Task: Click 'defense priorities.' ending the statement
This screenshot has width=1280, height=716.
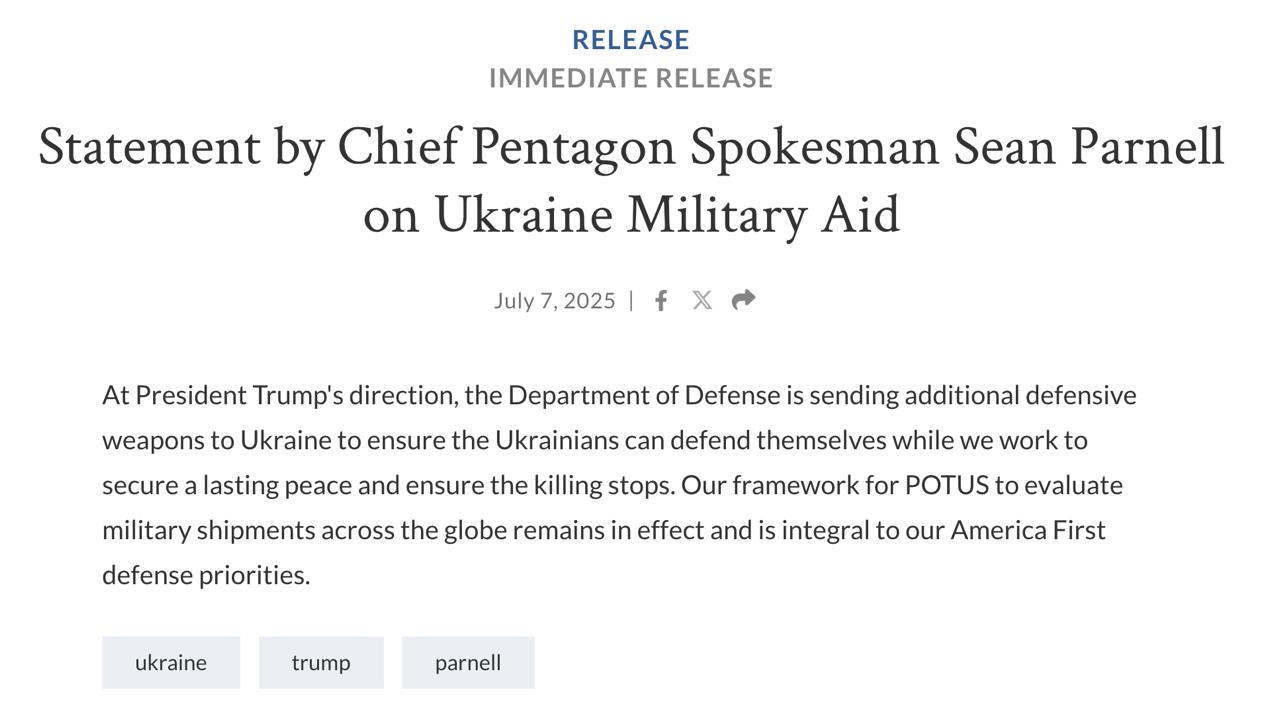Action: pos(206,575)
